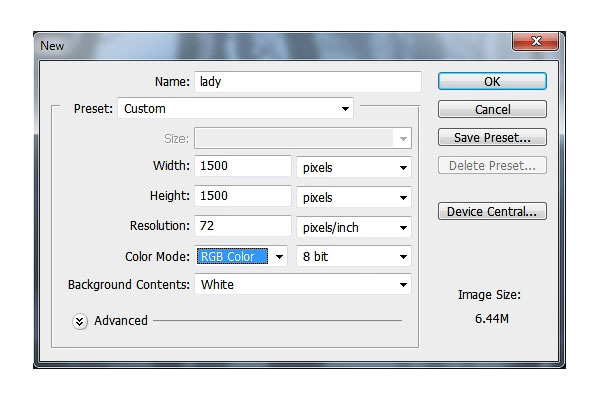Open the Background Contents White dropdown
The height and width of the screenshot is (400, 600).
click(x=303, y=284)
